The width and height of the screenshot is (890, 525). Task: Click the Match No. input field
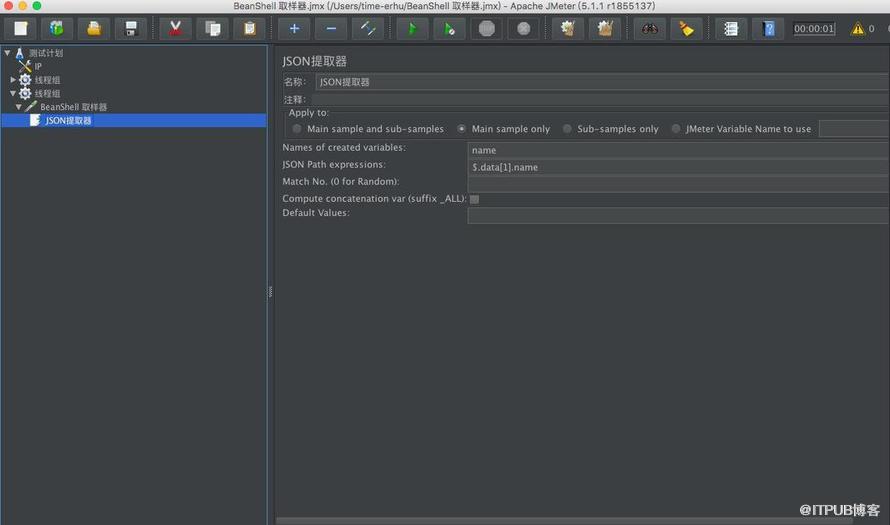(x=678, y=184)
